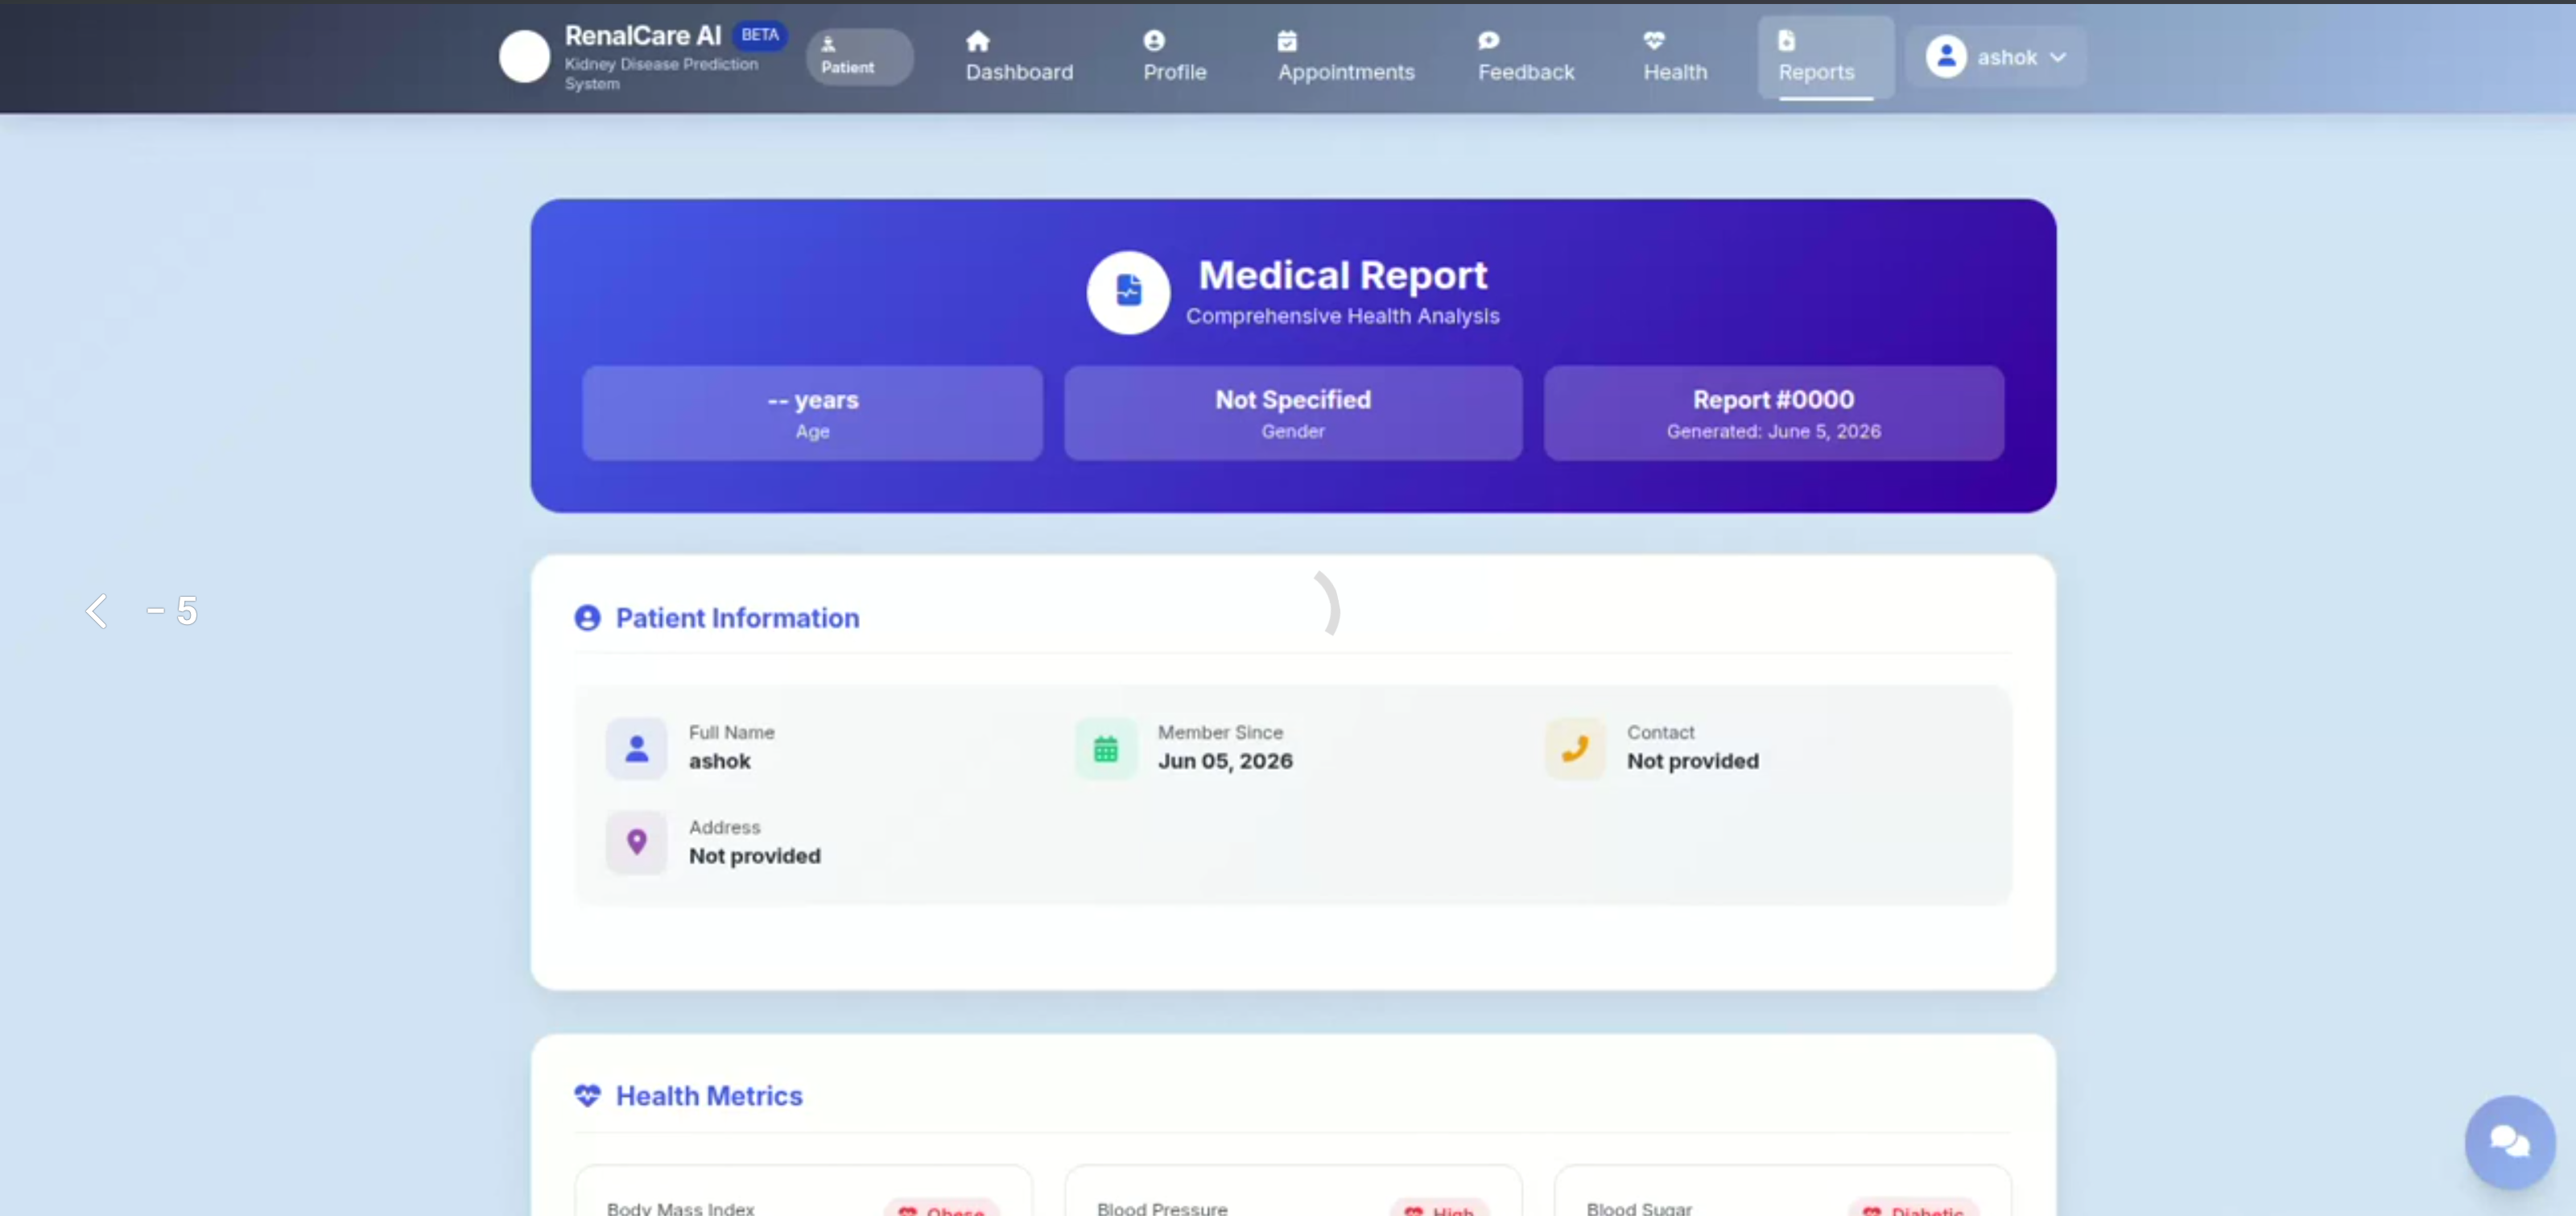This screenshot has width=2576, height=1216.
Task: Click the Medical Report document icon
Action: [x=1128, y=291]
